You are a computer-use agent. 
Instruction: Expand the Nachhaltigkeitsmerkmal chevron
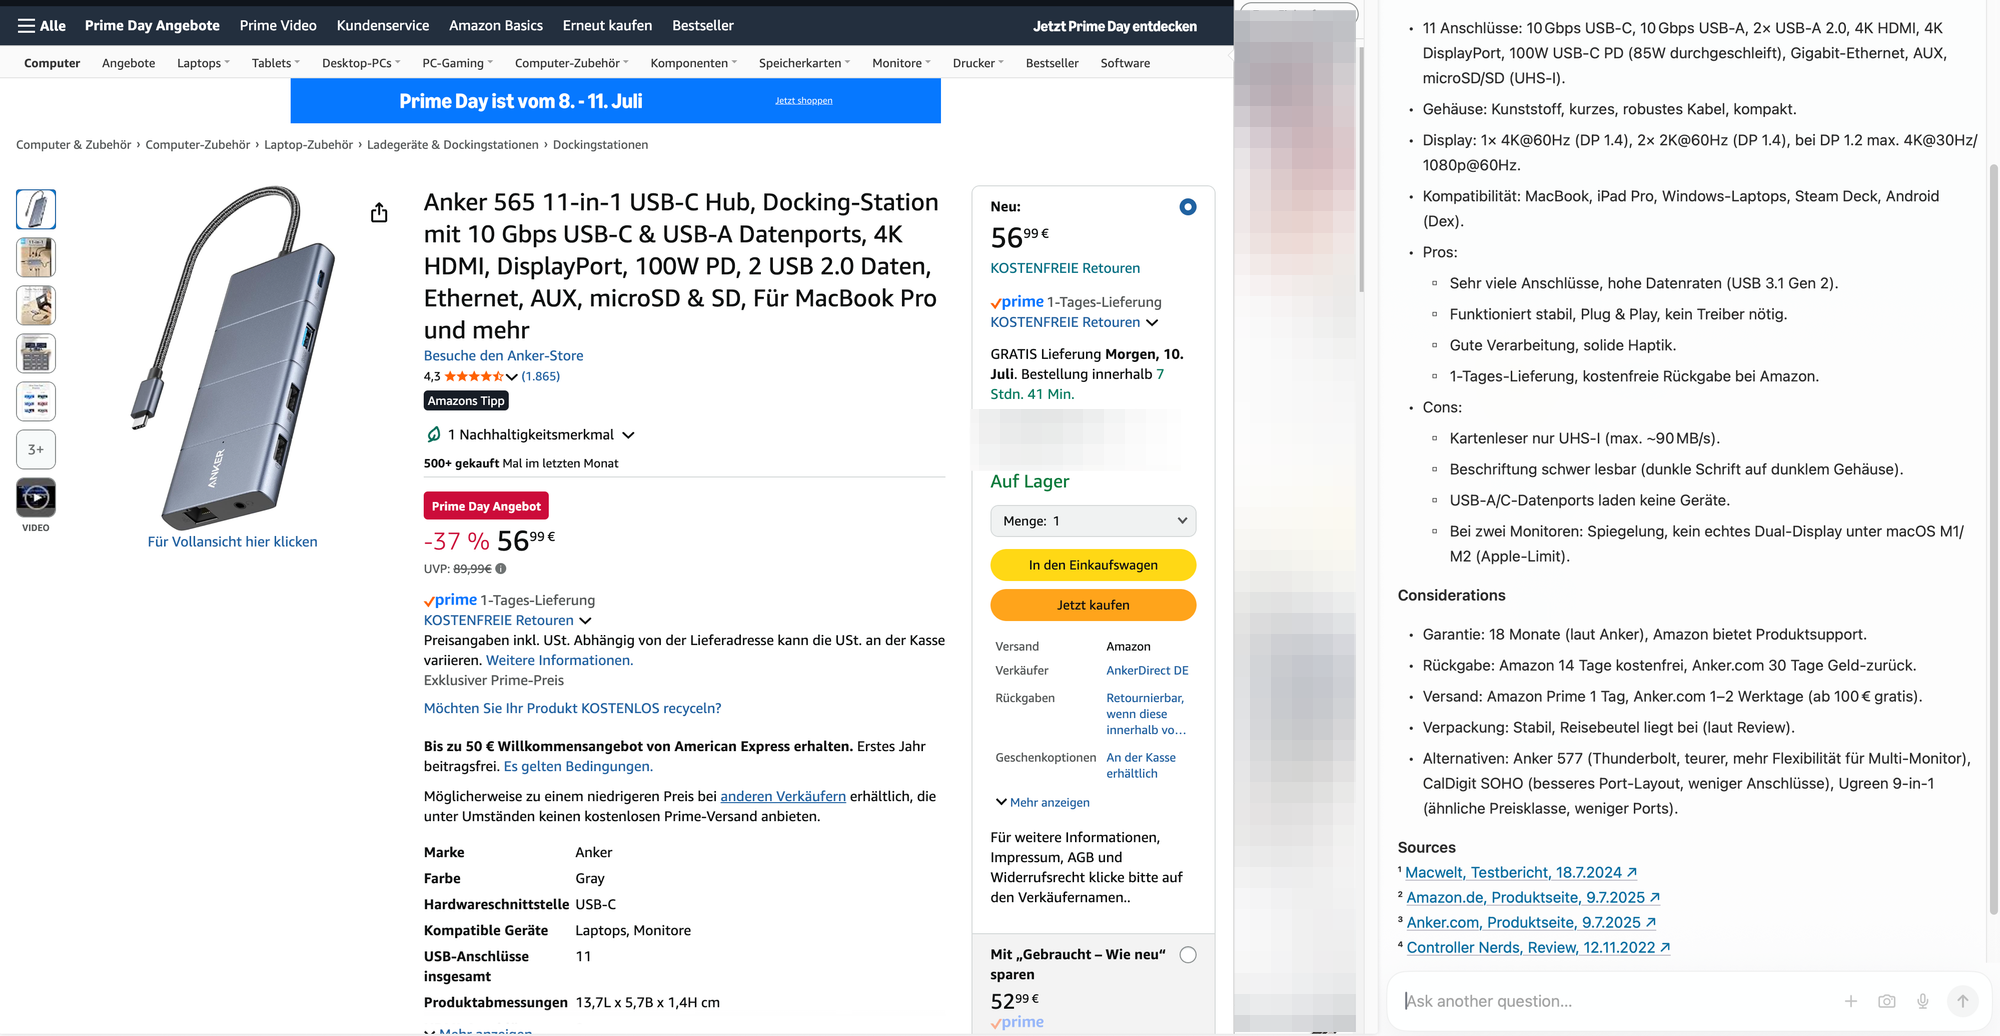628,435
